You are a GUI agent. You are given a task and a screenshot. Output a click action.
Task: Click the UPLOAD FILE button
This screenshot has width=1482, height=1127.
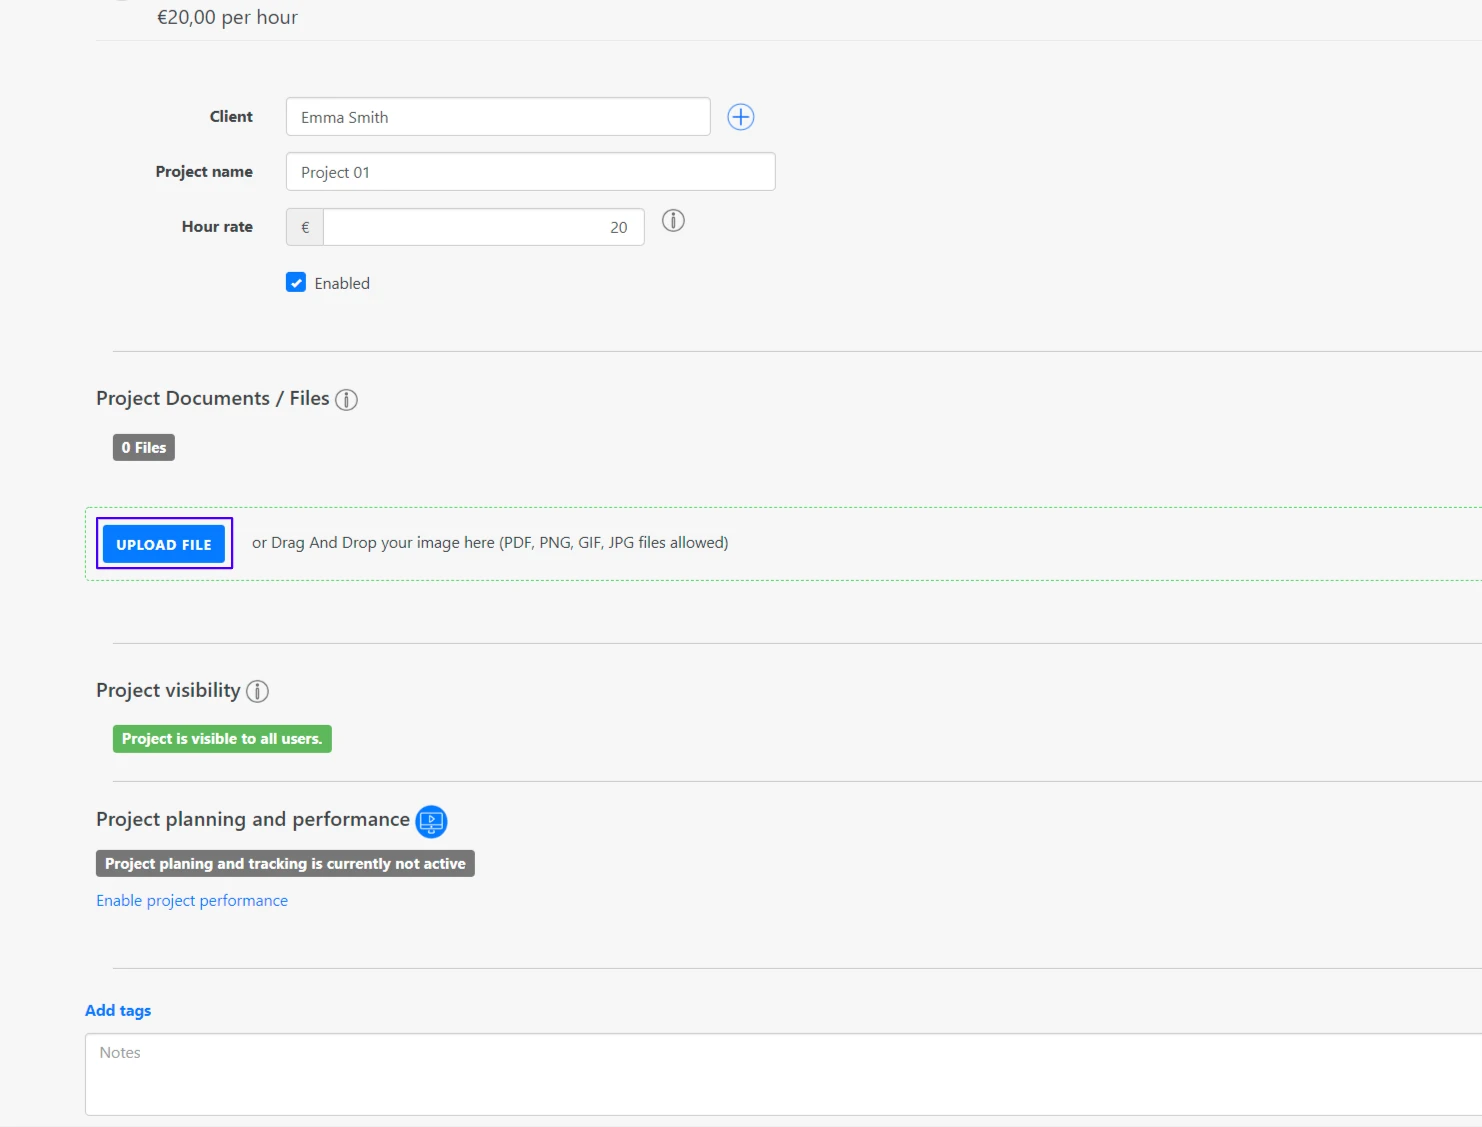[163, 544]
